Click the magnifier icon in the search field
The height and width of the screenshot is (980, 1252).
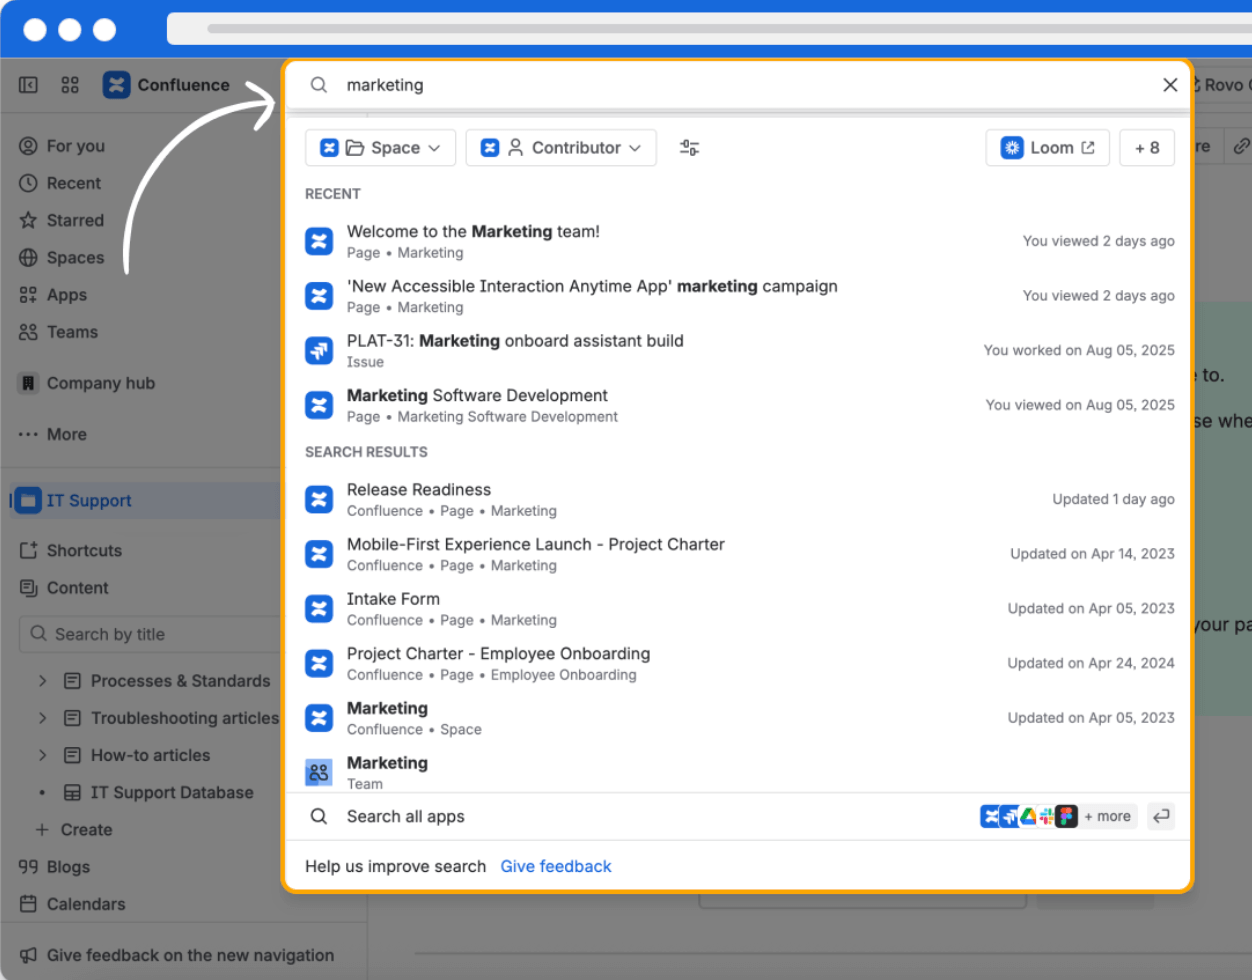pos(318,85)
